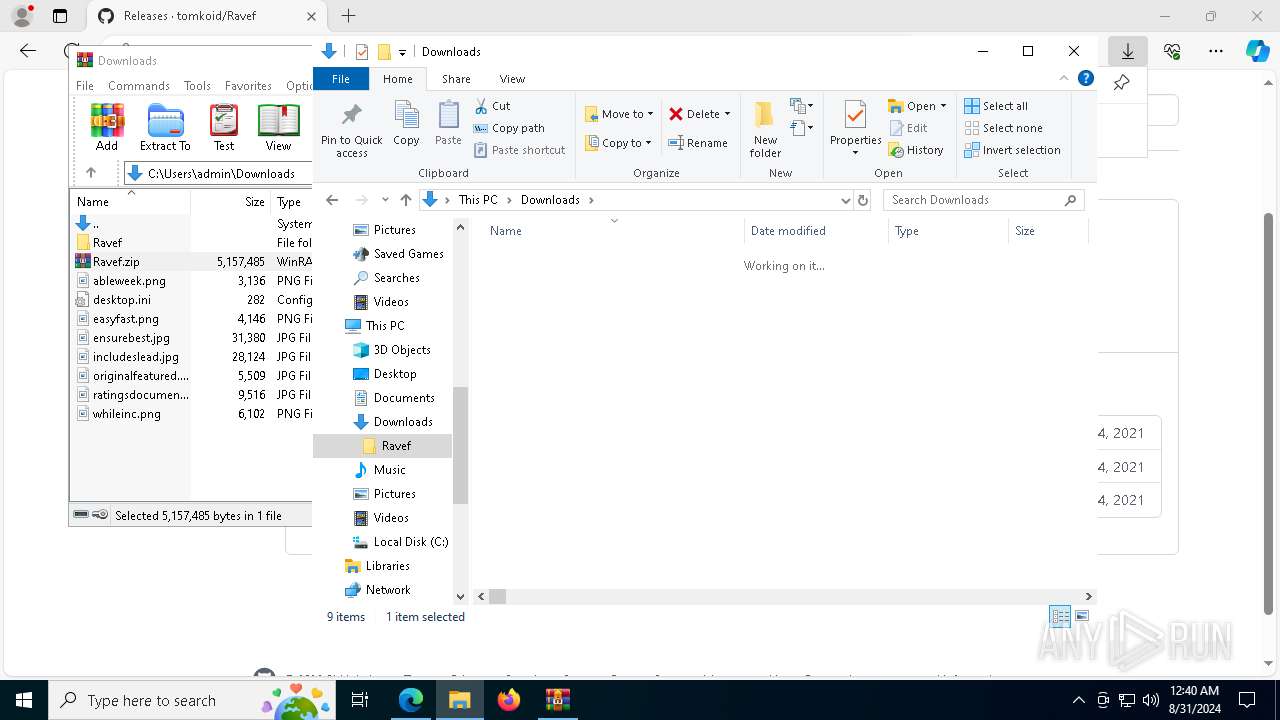The height and width of the screenshot is (720, 1280).
Task: Select whileinc.png in WinRAR list
Action: pyautogui.click(x=192, y=414)
